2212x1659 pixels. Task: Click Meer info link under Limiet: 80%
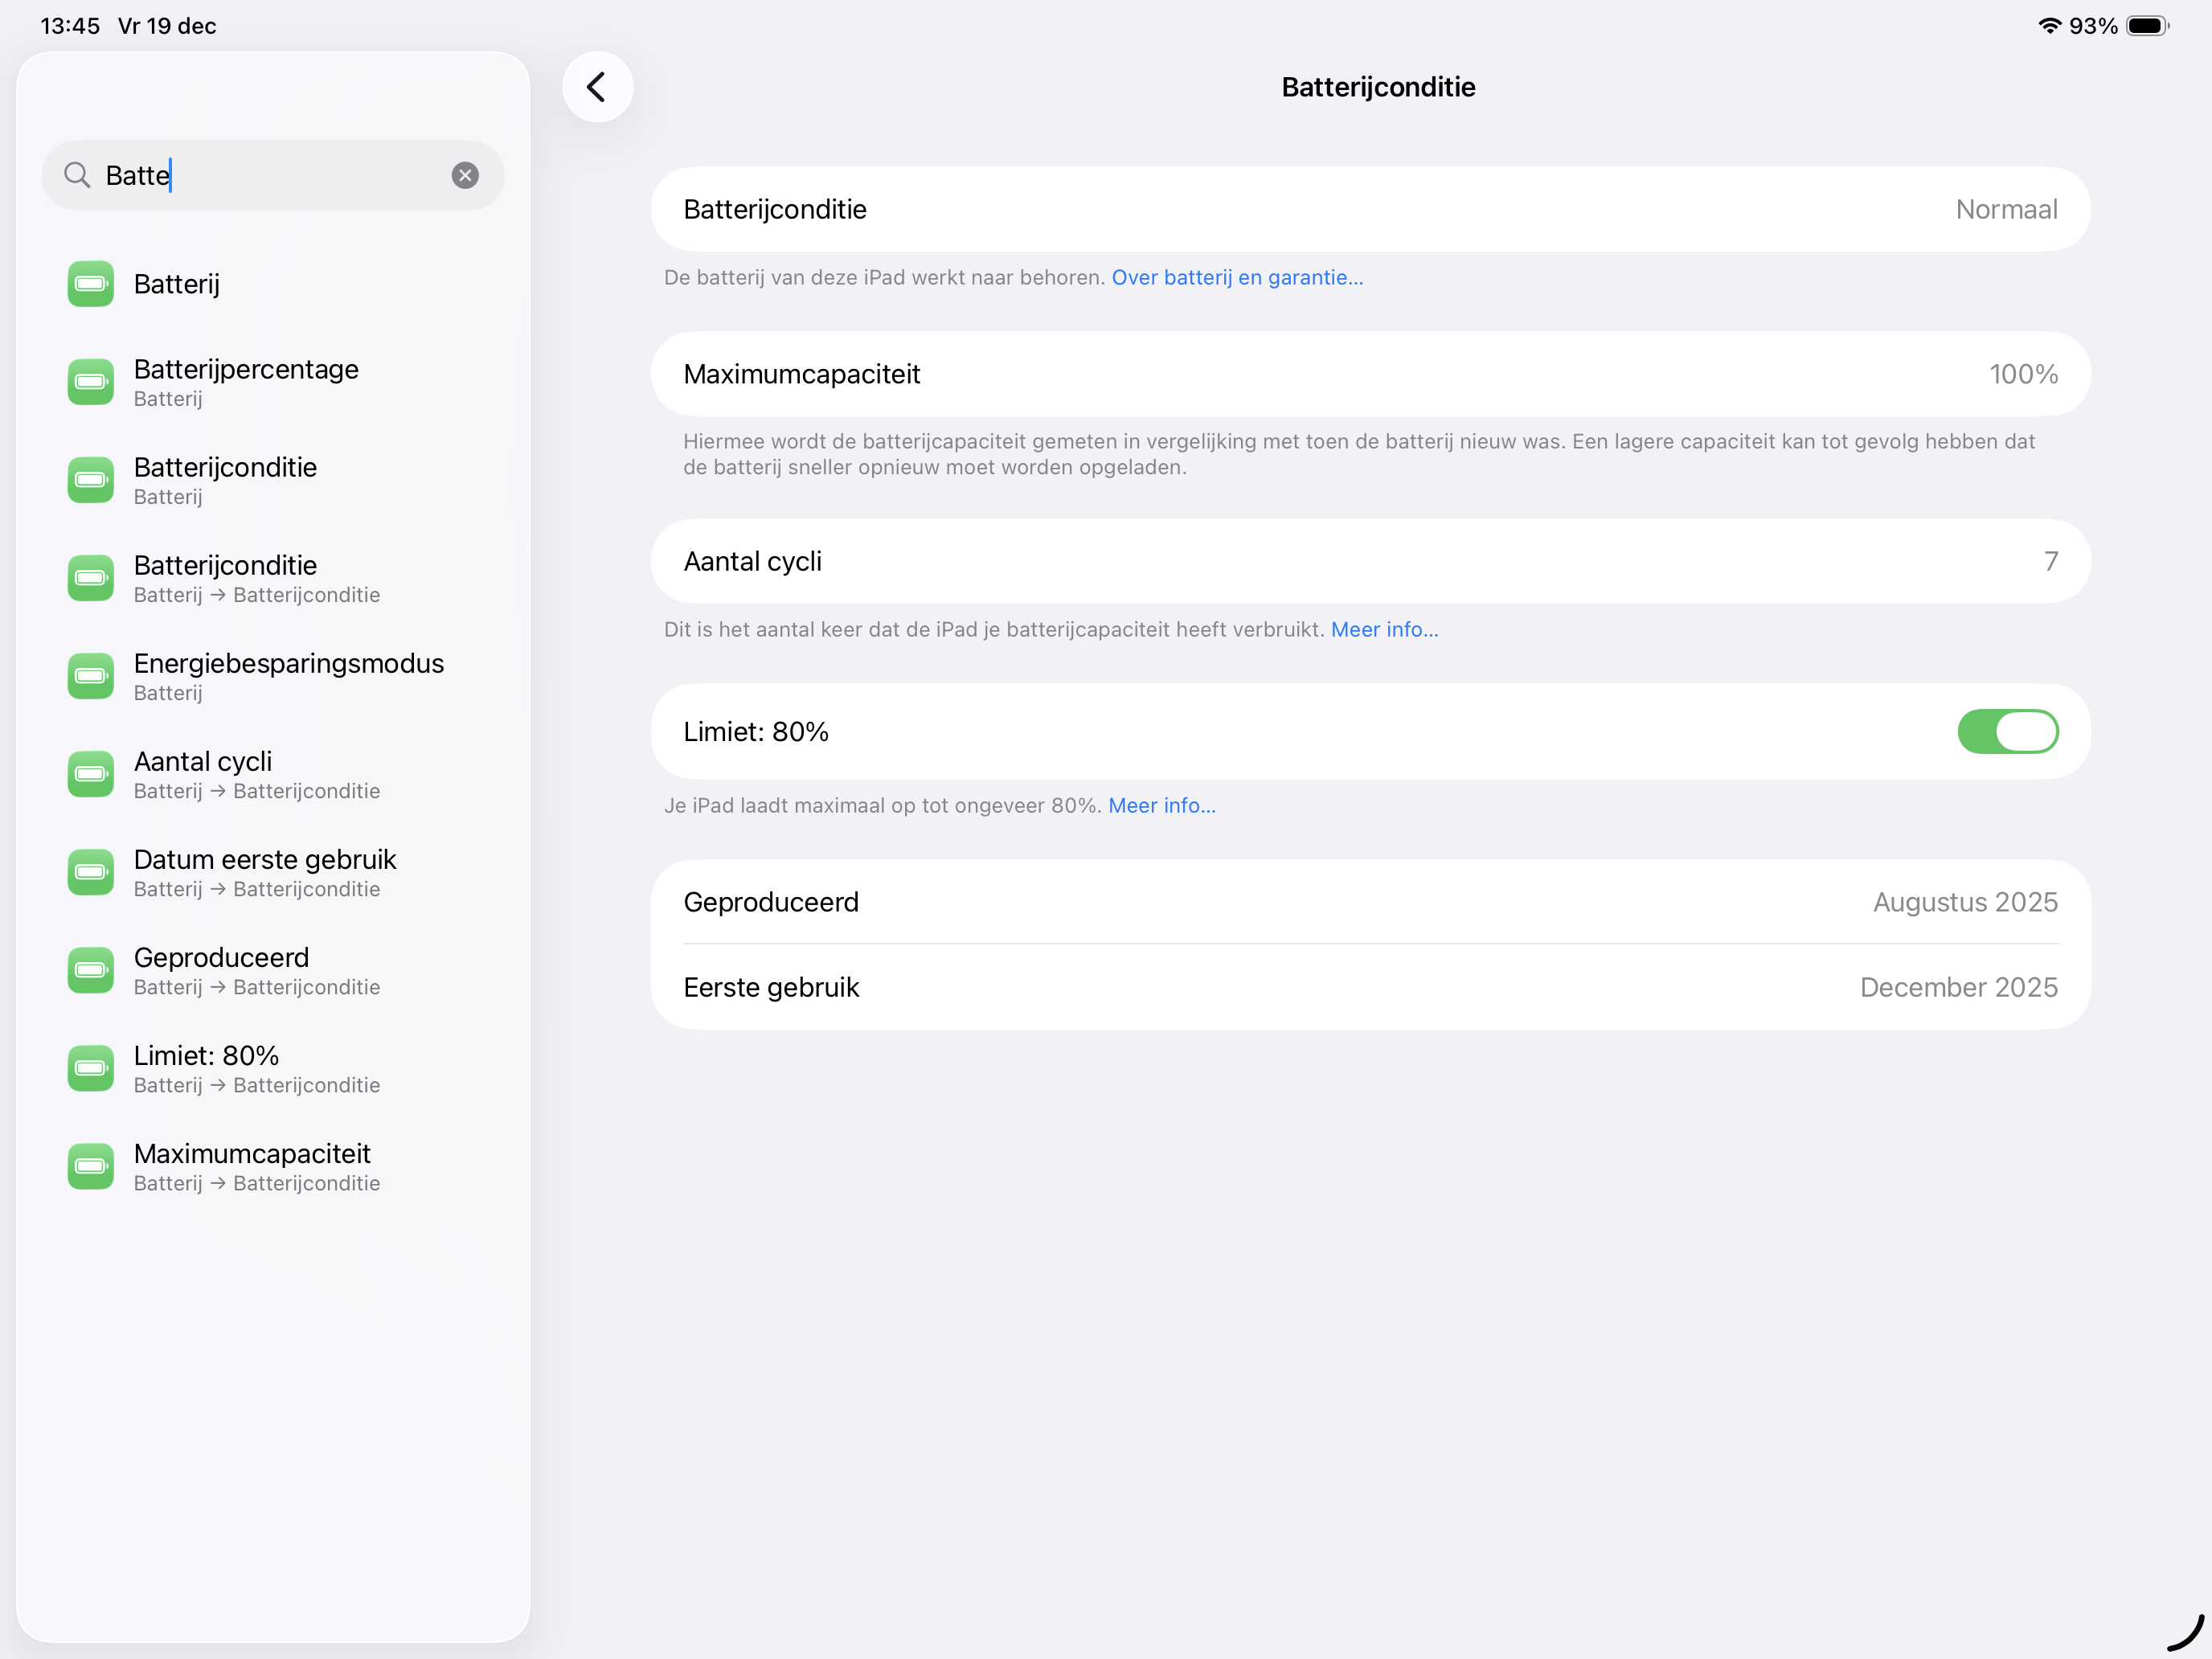(1162, 805)
